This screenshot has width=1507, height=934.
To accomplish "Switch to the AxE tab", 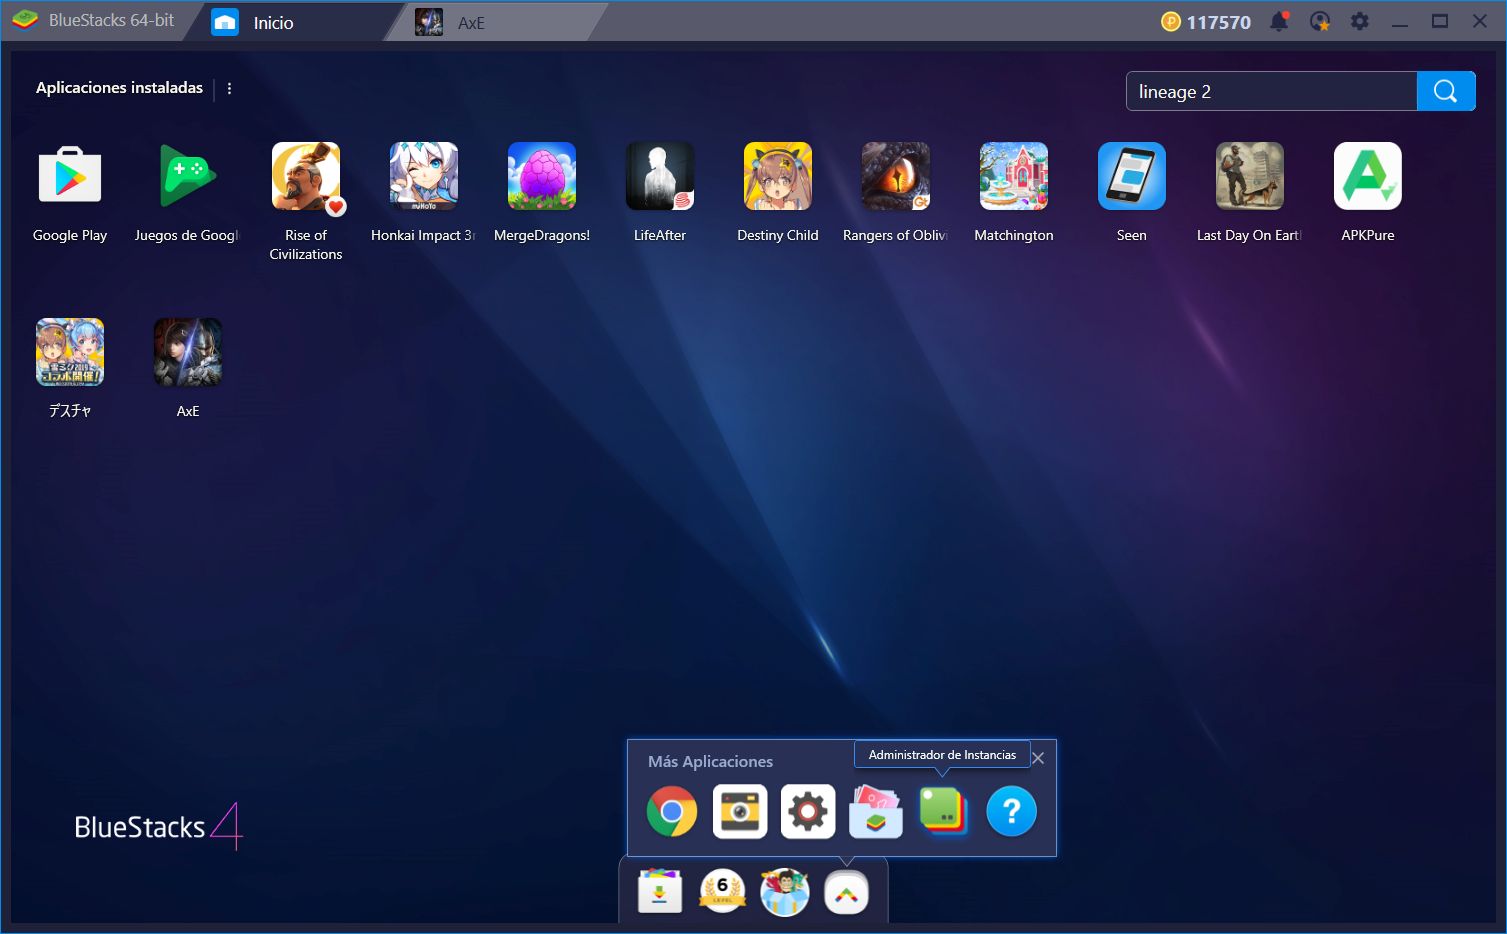I will (x=495, y=22).
